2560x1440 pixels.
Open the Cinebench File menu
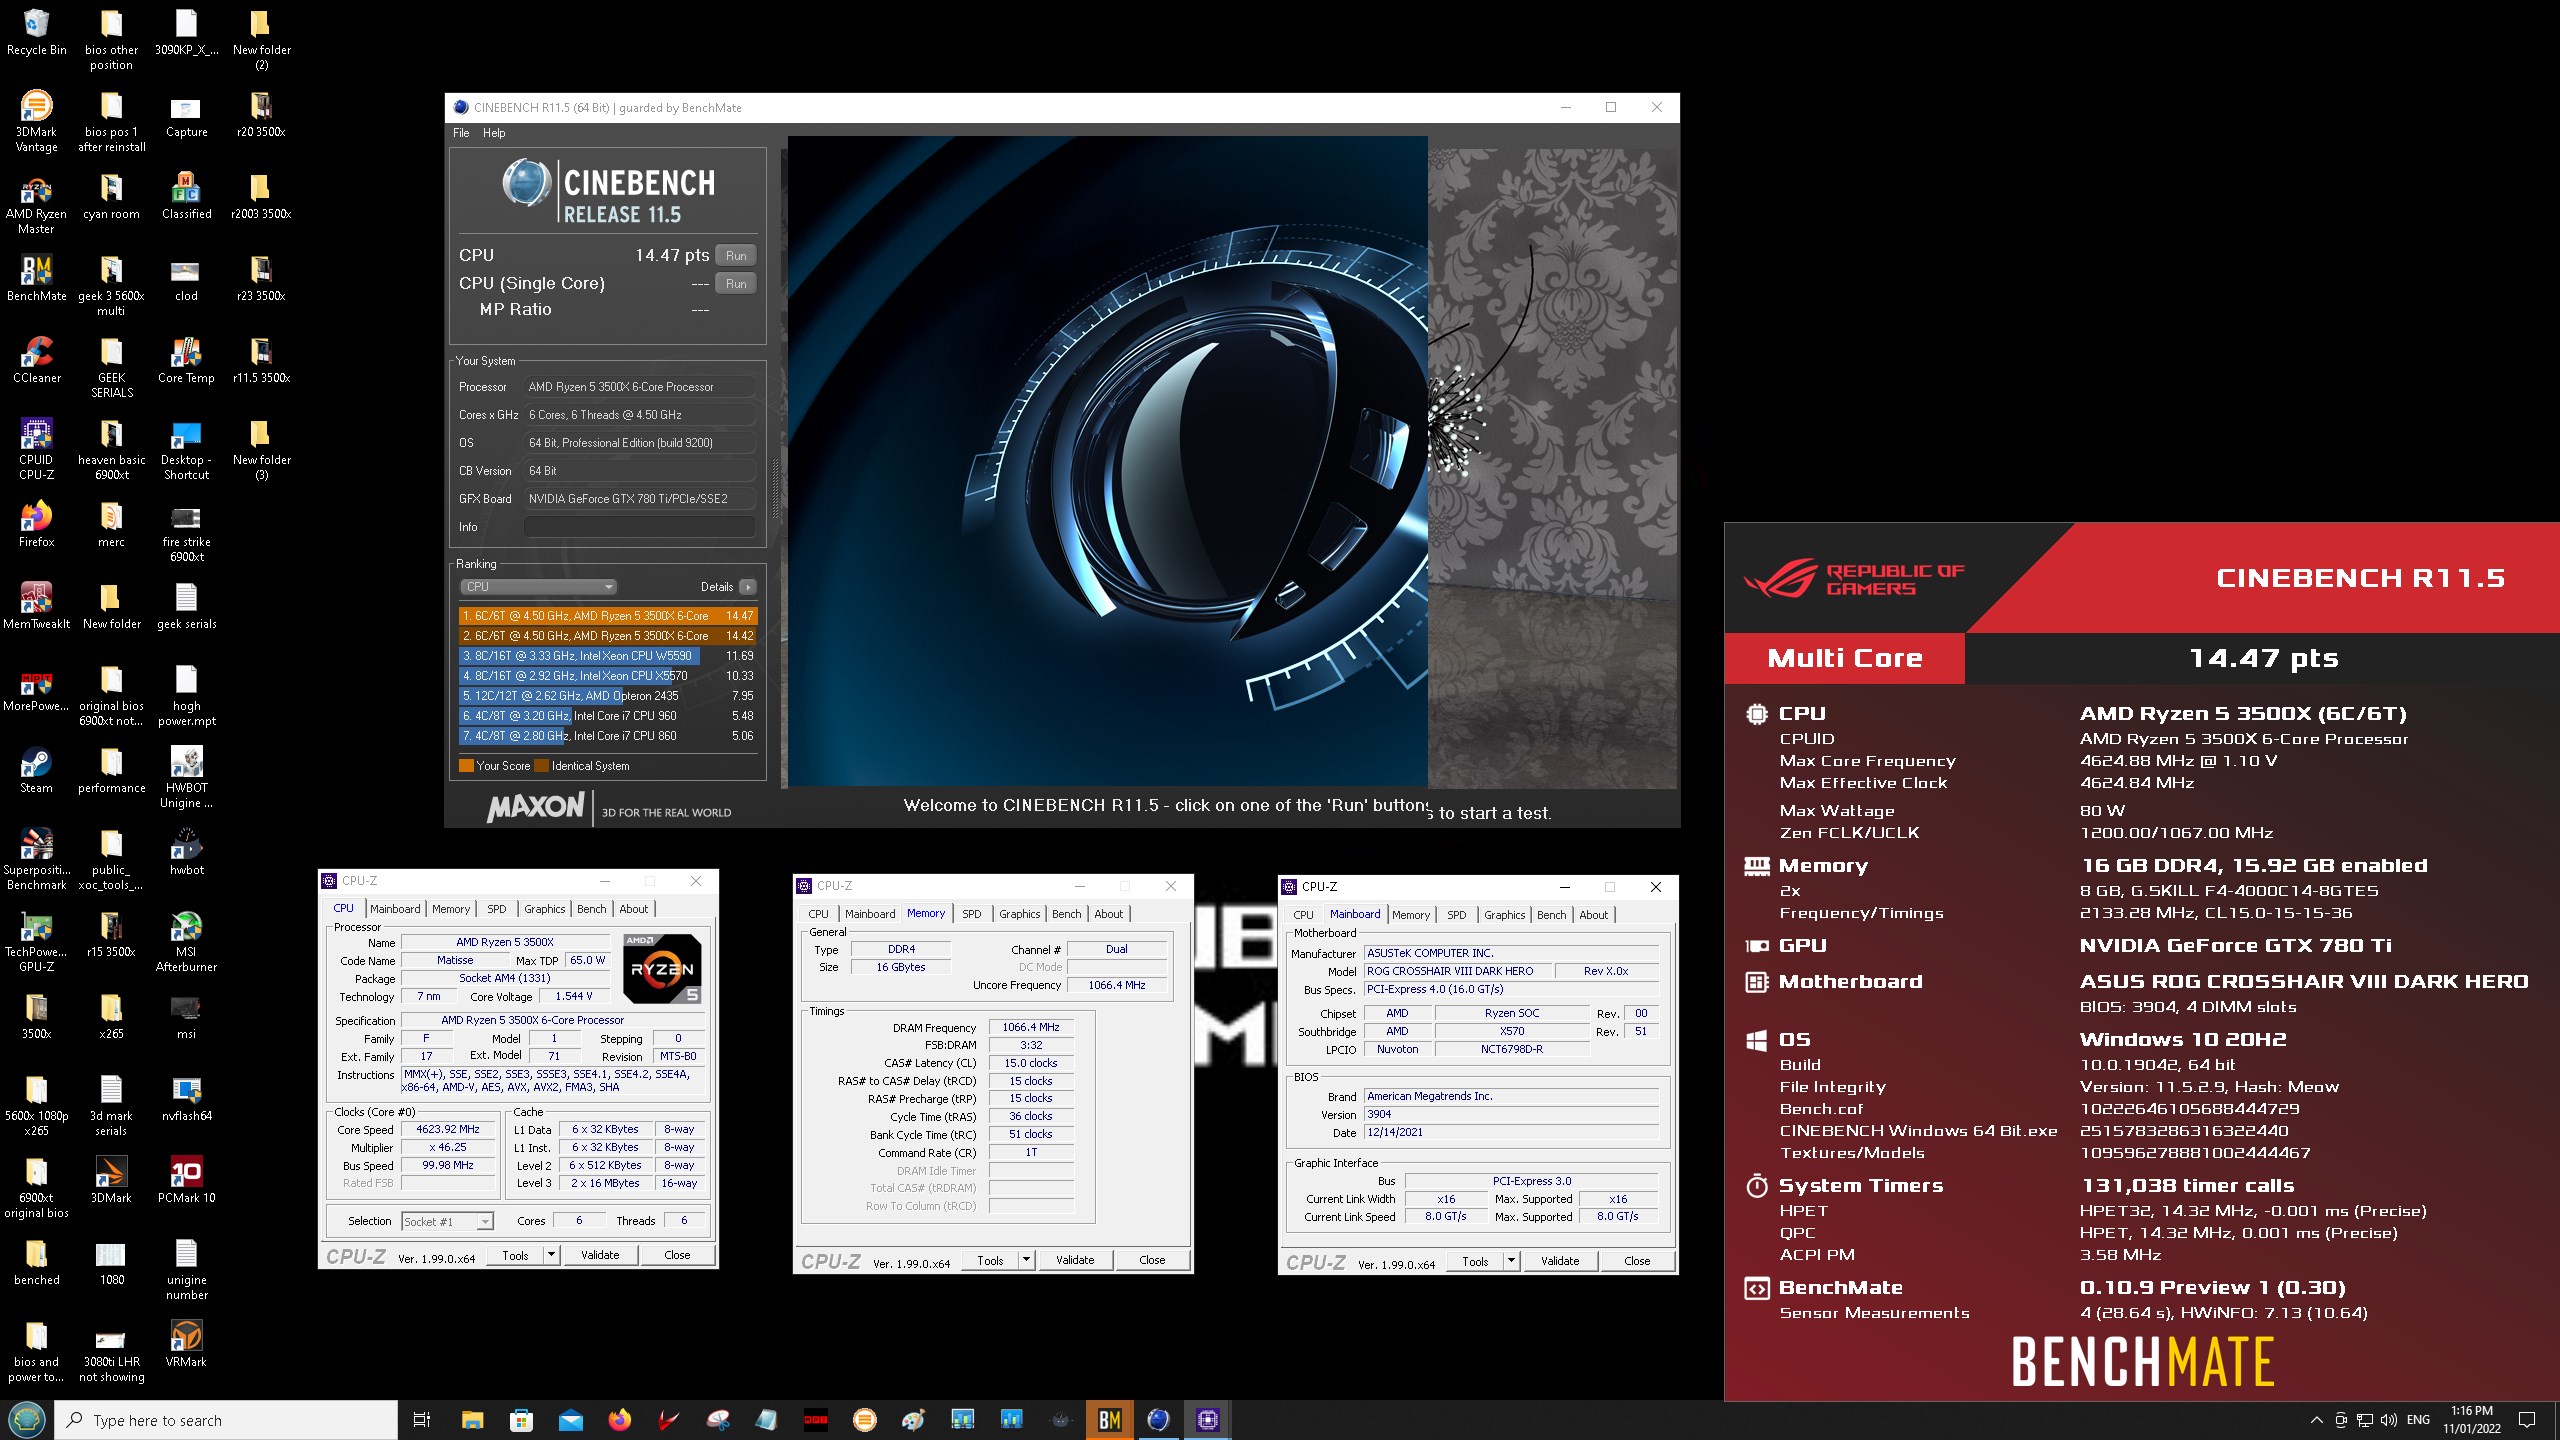pyautogui.click(x=461, y=133)
